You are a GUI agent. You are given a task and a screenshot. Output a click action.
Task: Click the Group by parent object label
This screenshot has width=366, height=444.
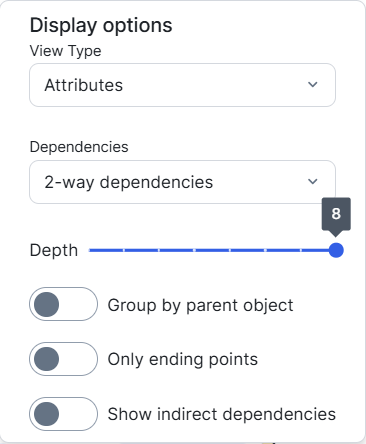(200, 305)
